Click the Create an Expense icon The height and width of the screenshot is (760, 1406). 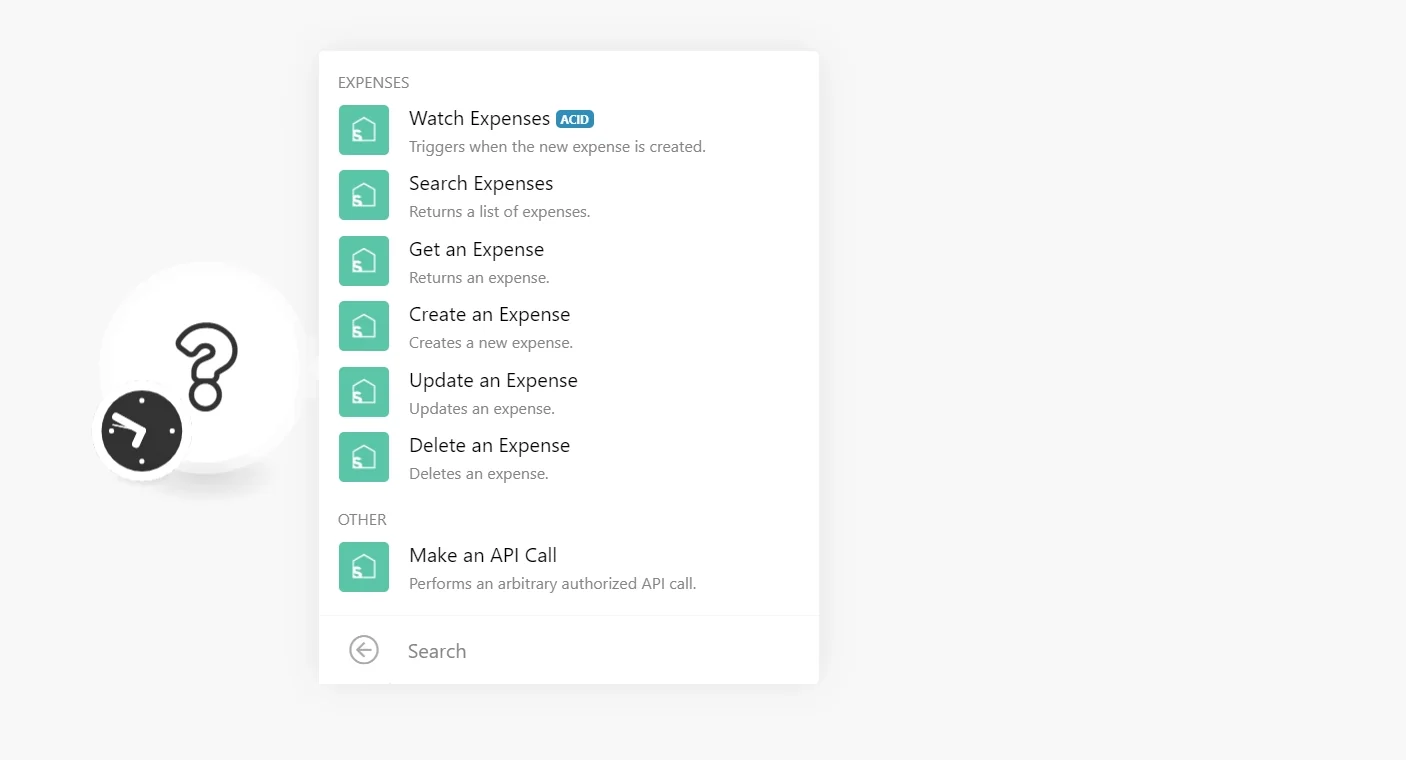[364, 326]
